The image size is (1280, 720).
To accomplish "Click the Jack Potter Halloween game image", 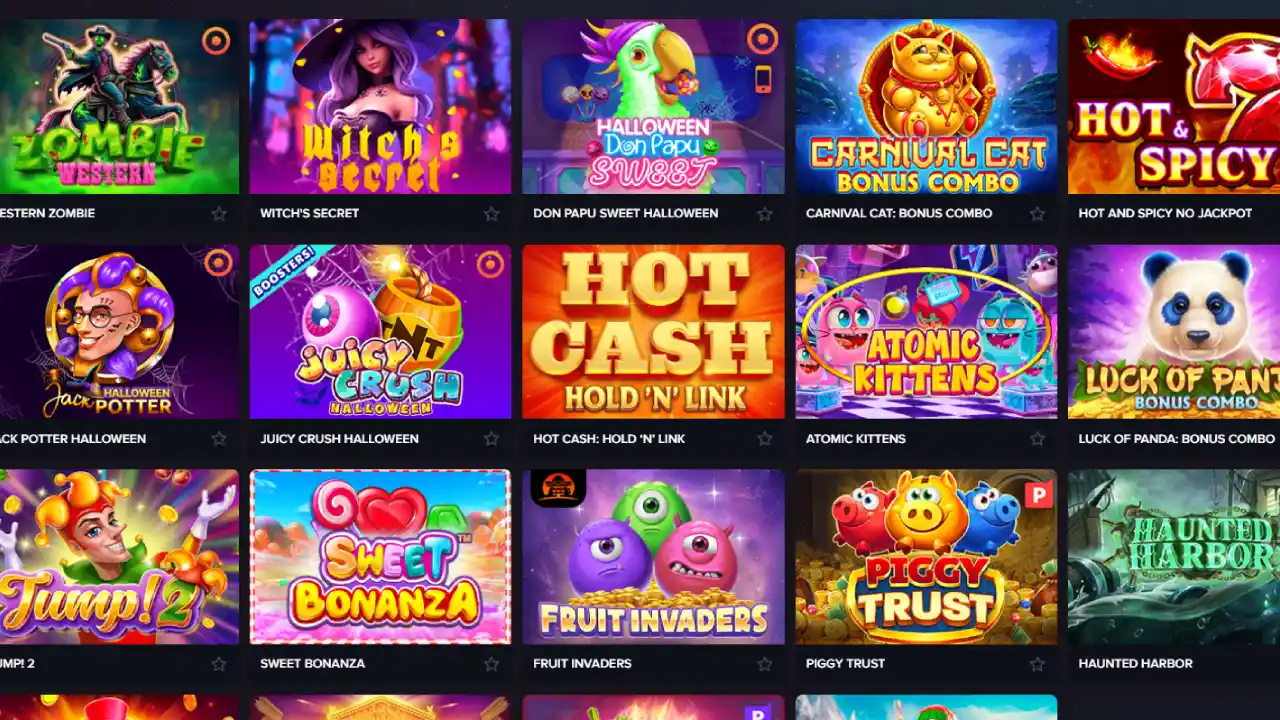I will (x=119, y=331).
